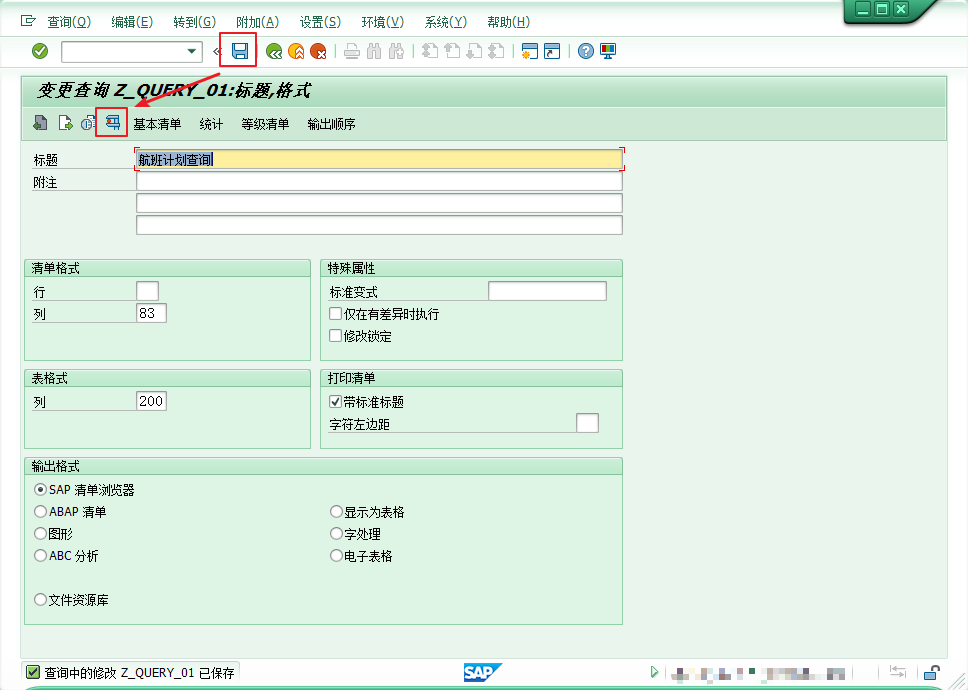
Task: Select the 文件资源库 radio button
Action: pos(40,599)
